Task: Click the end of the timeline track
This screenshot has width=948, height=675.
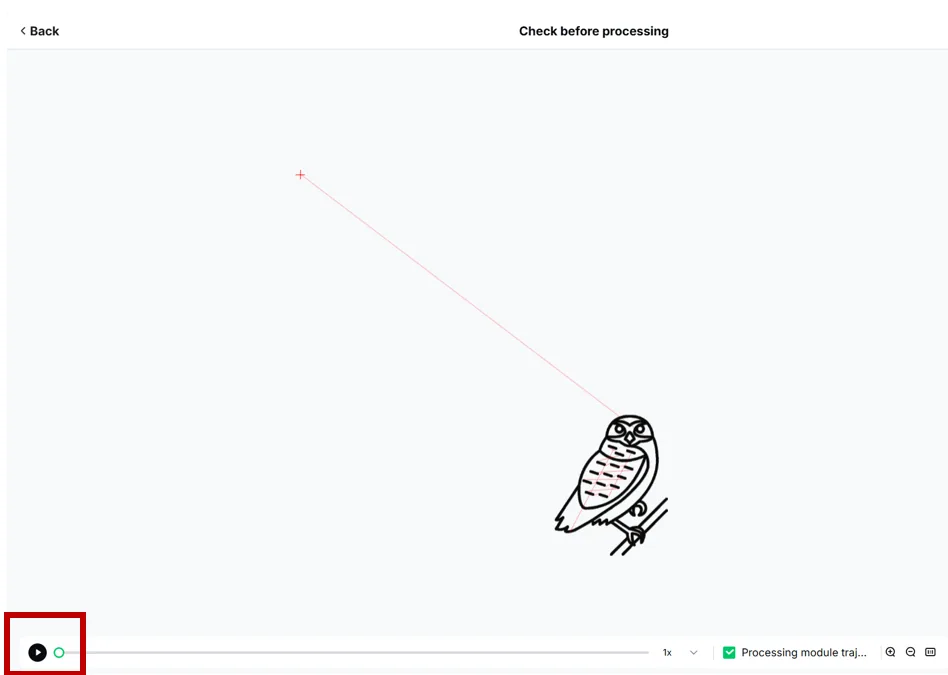Action: click(x=647, y=653)
